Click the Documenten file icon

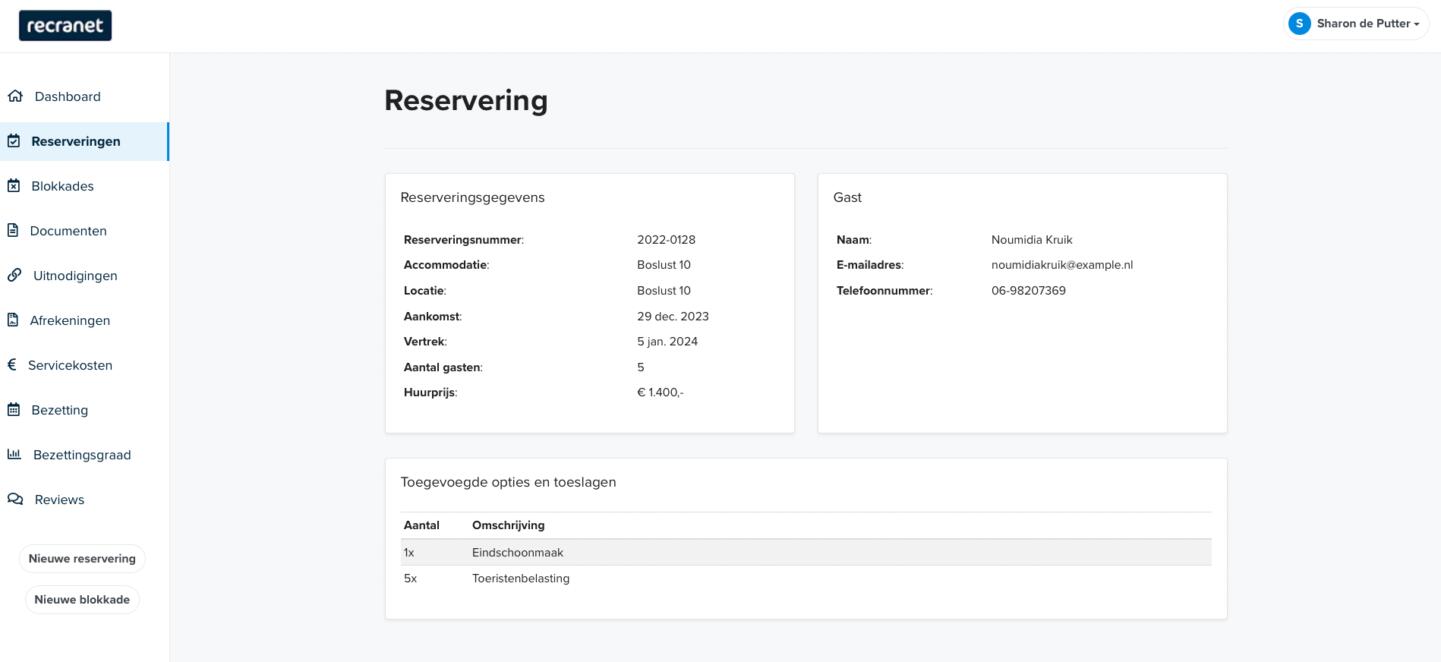coord(13,231)
